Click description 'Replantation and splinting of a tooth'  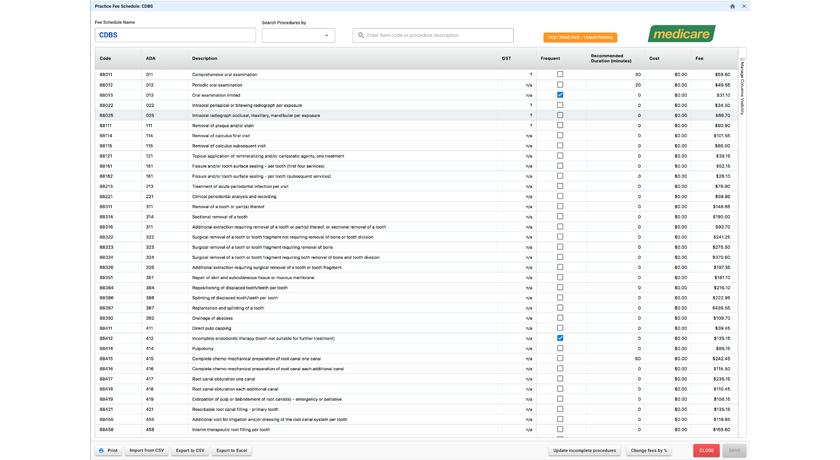tap(228, 308)
